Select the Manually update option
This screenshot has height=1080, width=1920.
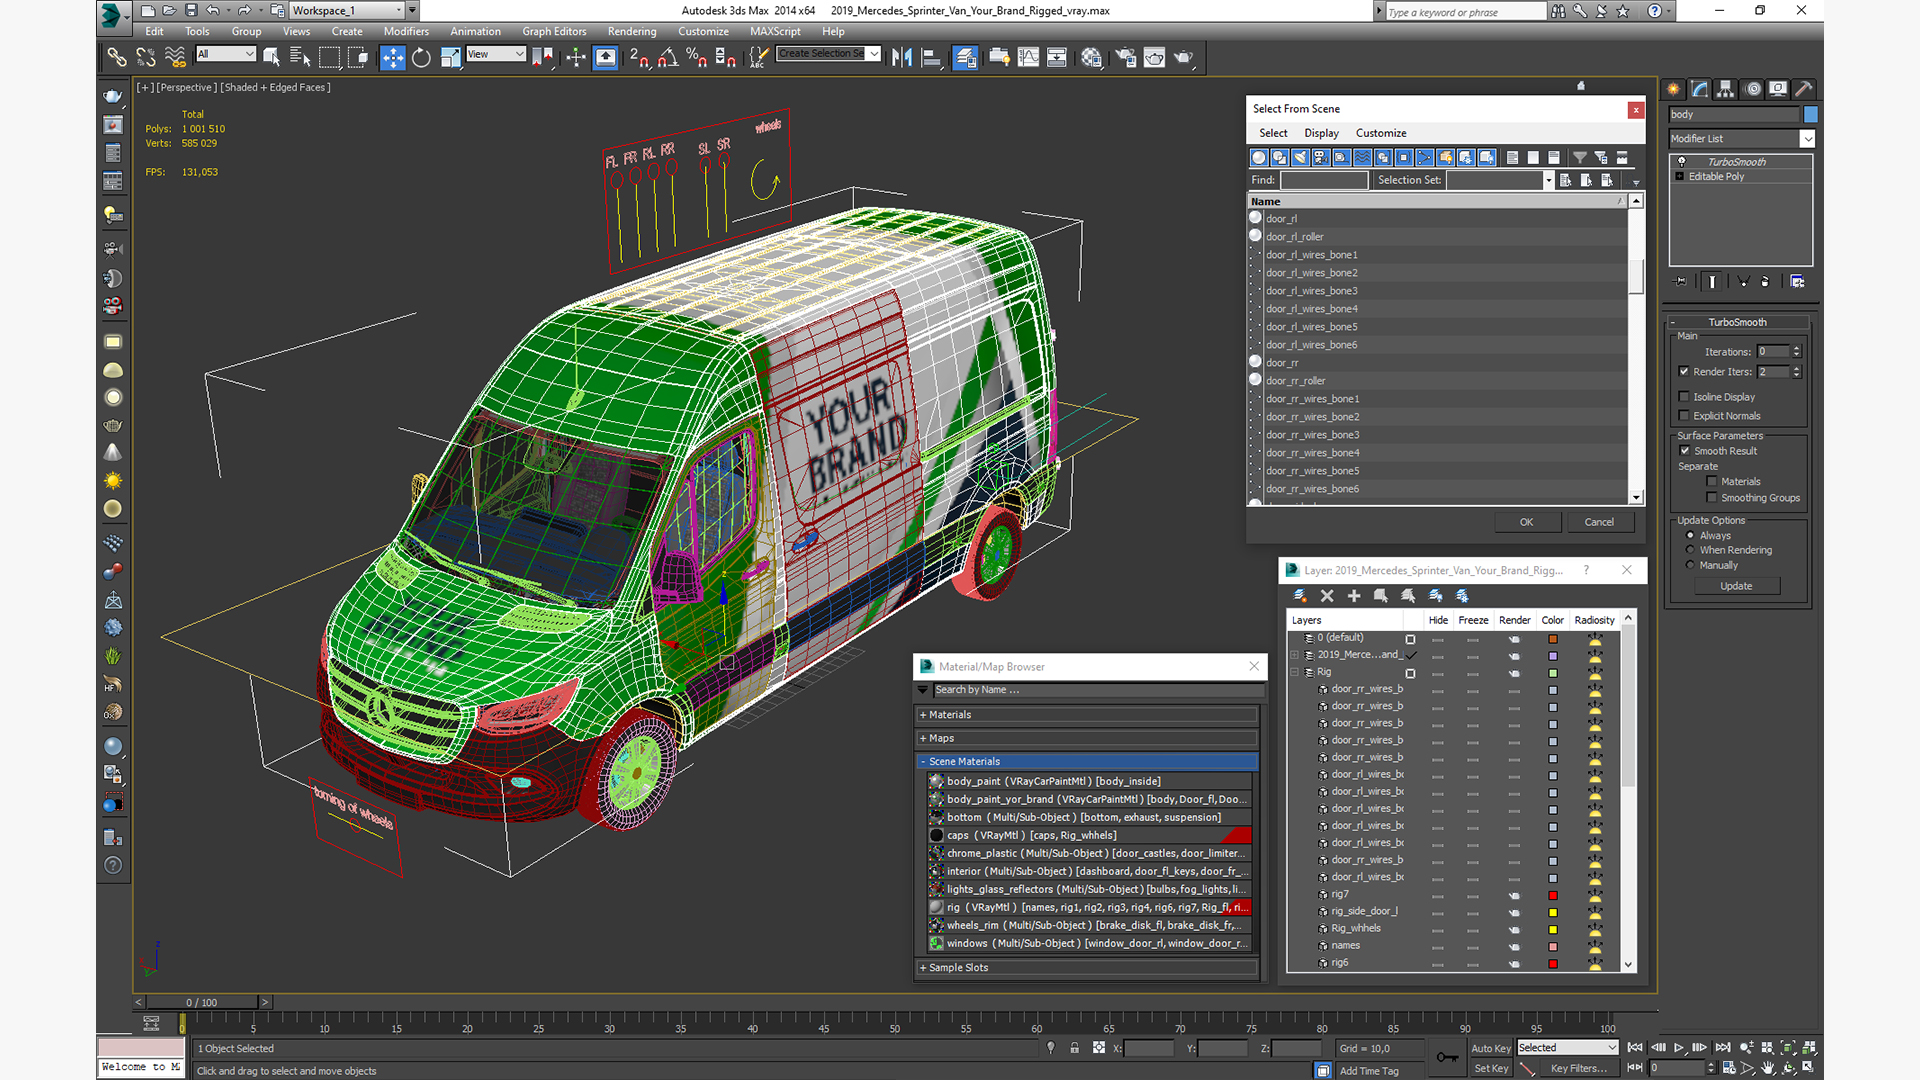[x=1691, y=565]
